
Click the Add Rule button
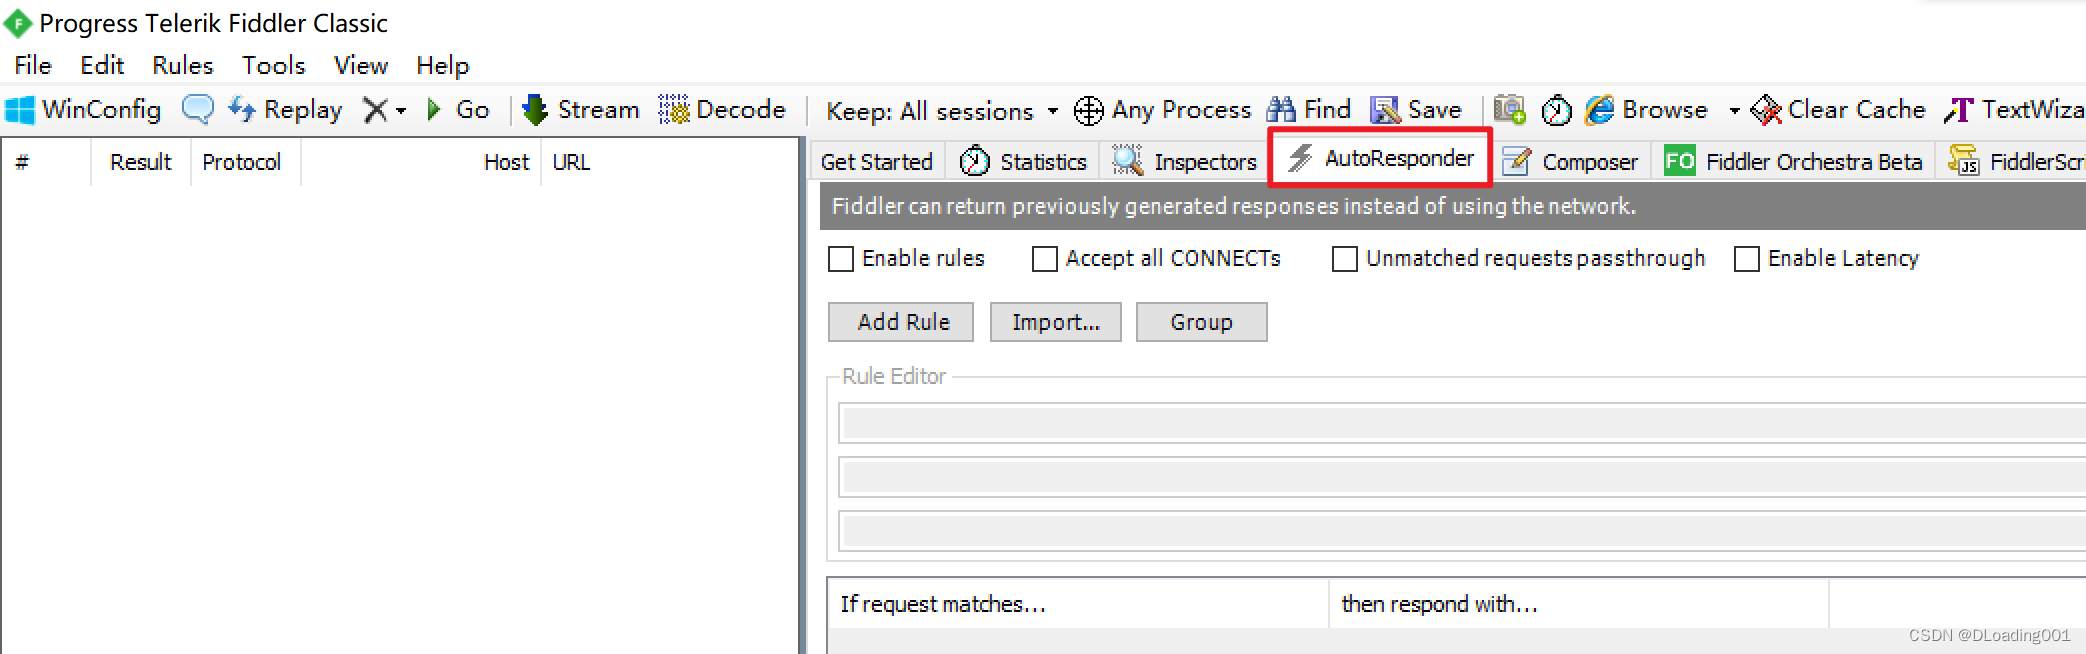click(899, 322)
